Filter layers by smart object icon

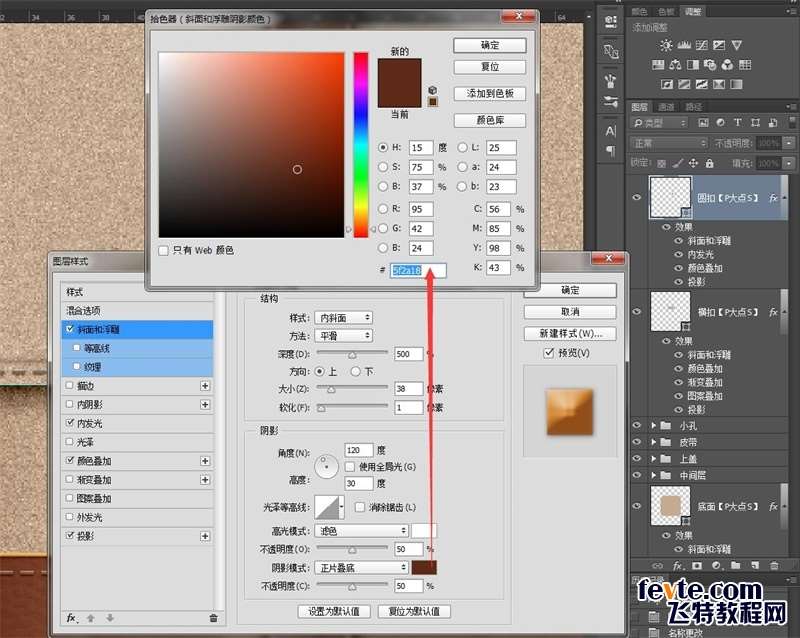tap(773, 122)
